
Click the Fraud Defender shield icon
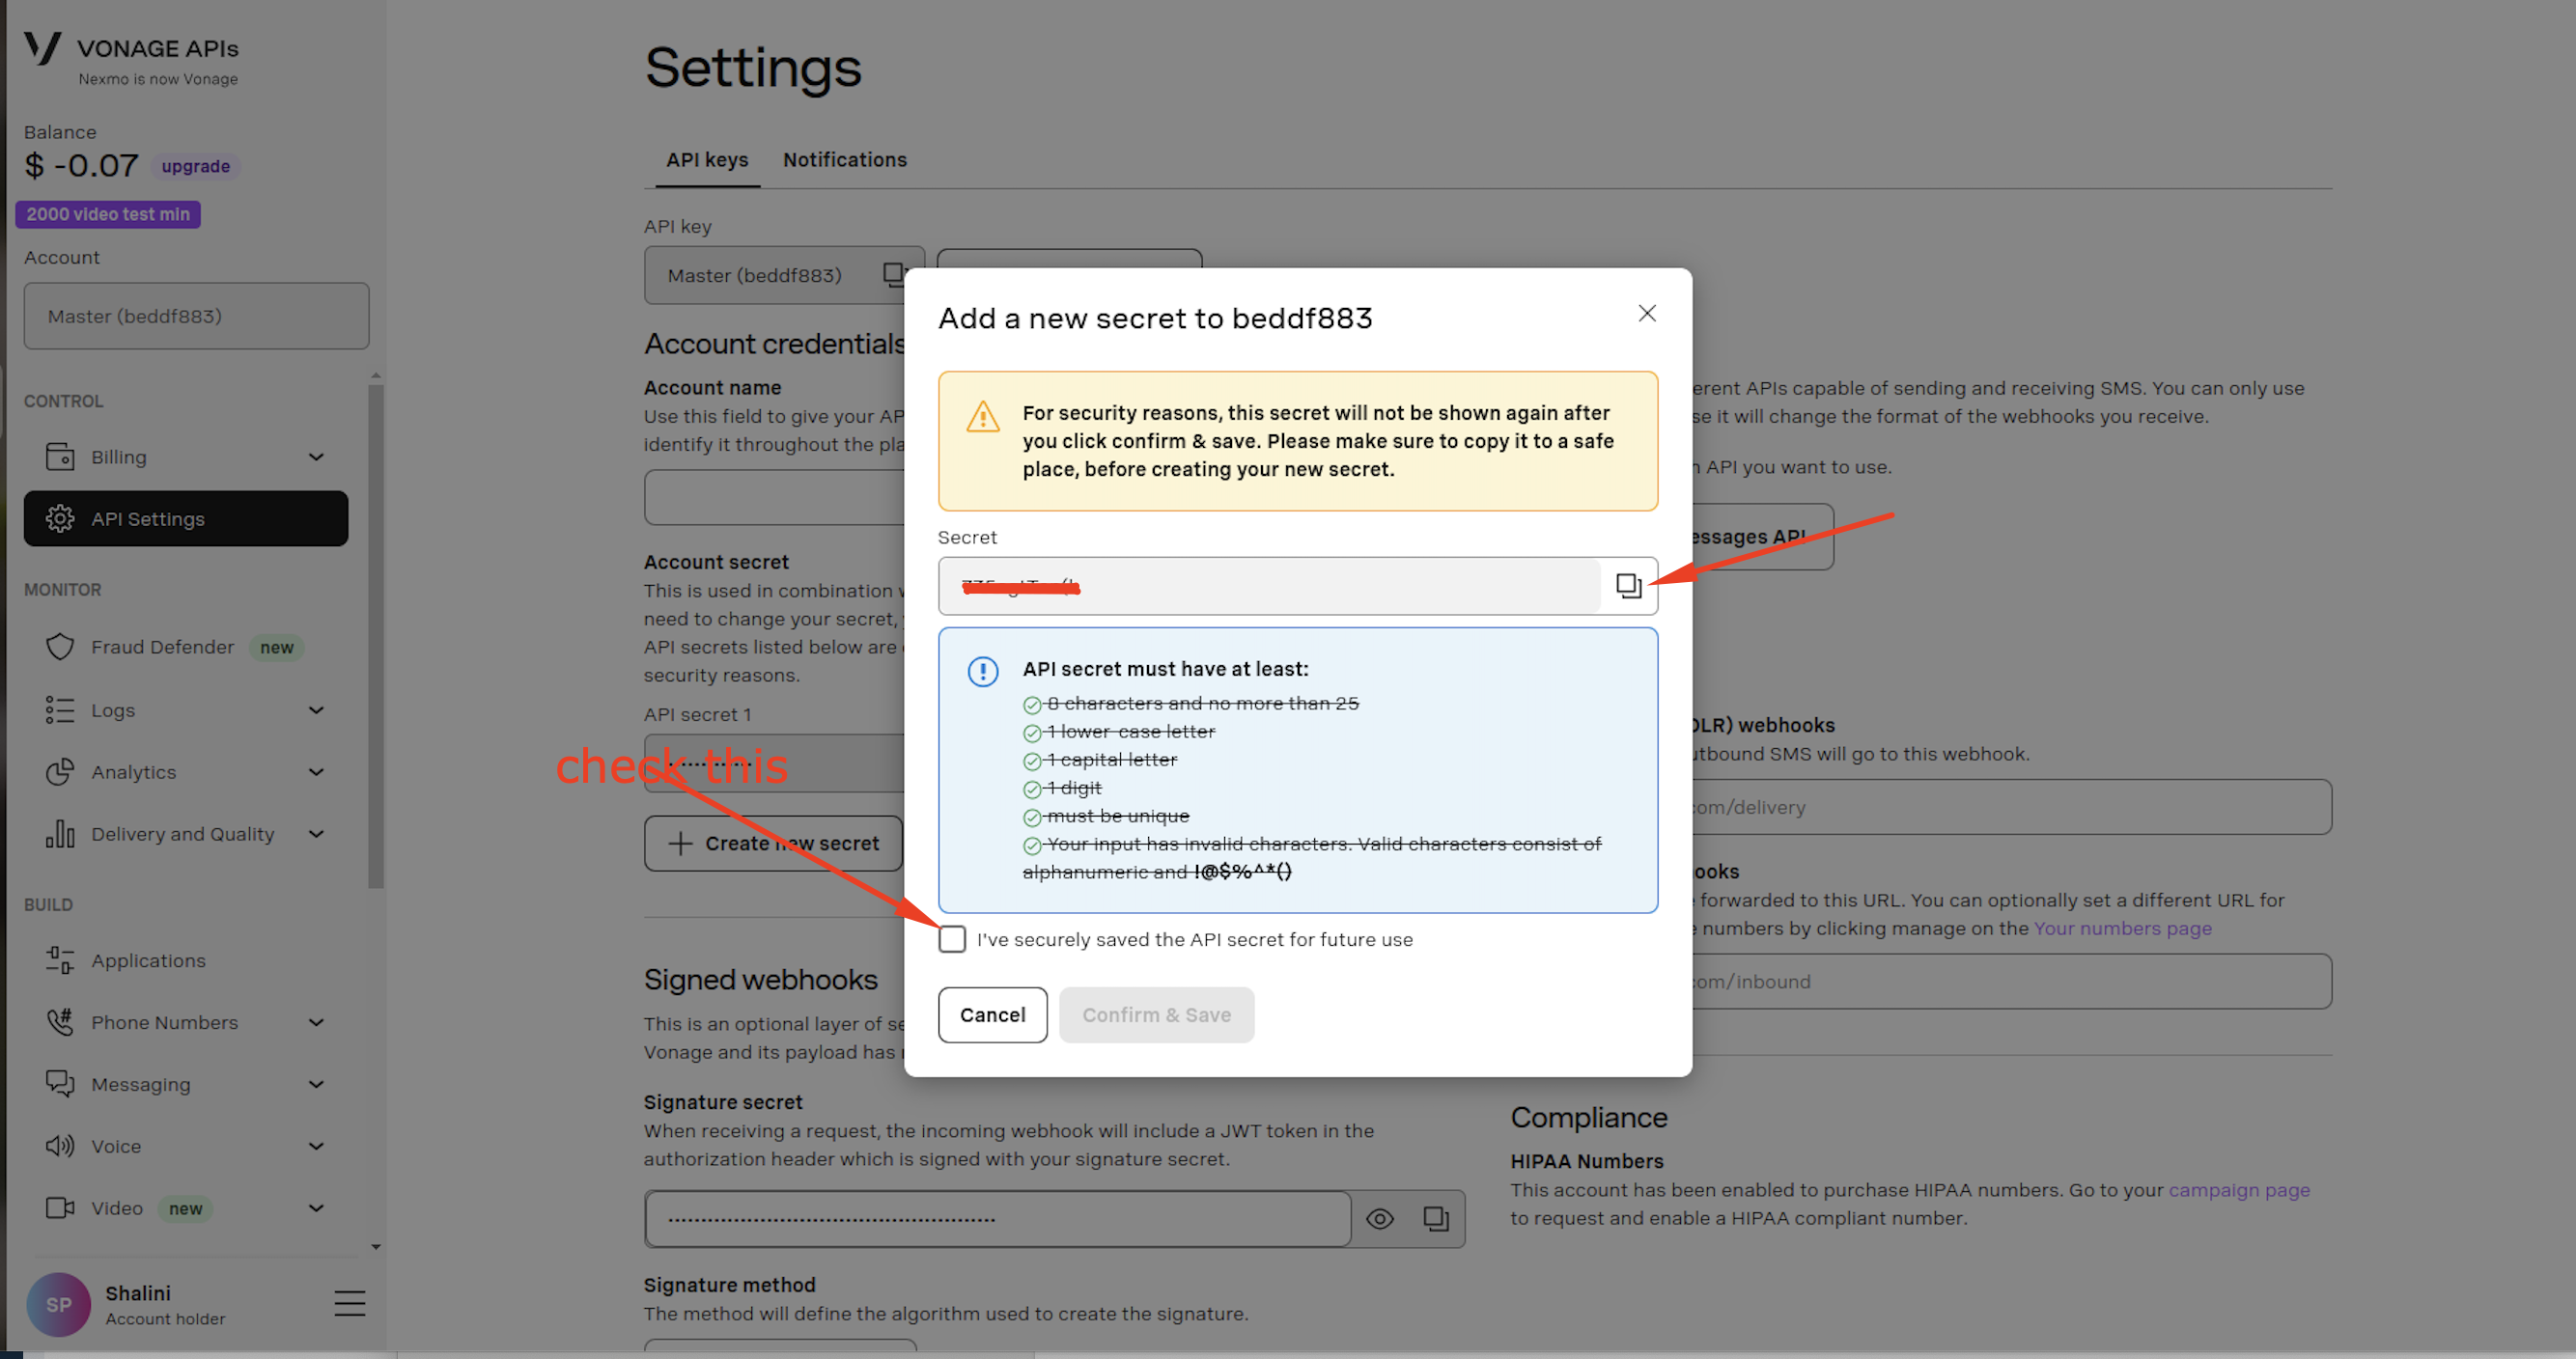point(60,647)
